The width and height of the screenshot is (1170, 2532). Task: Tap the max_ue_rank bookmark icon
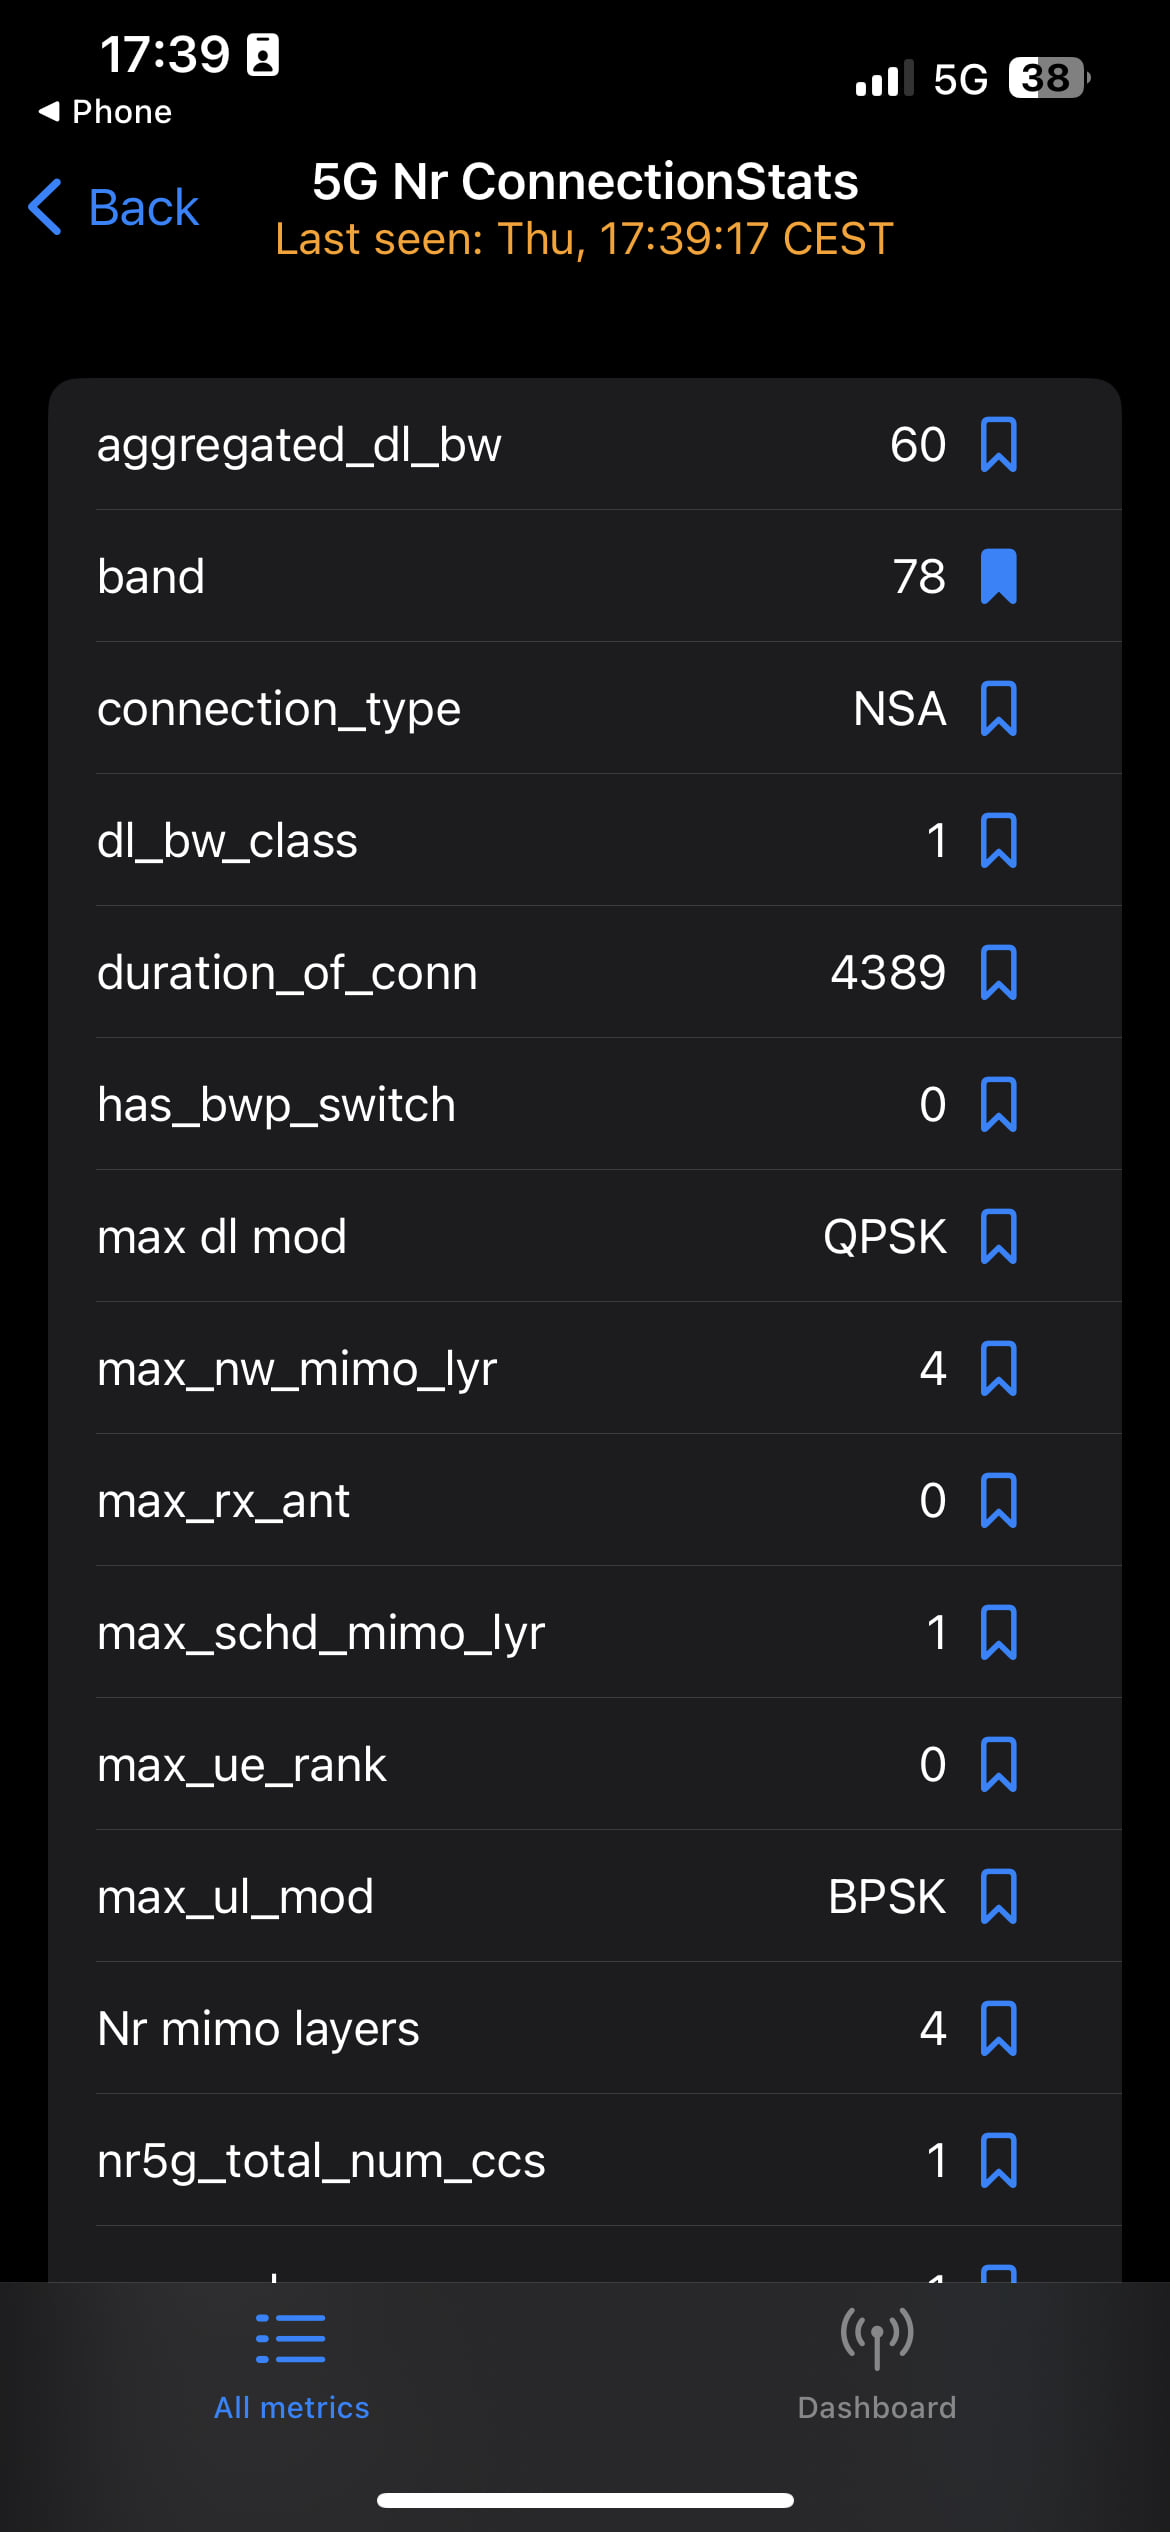(x=998, y=1764)
